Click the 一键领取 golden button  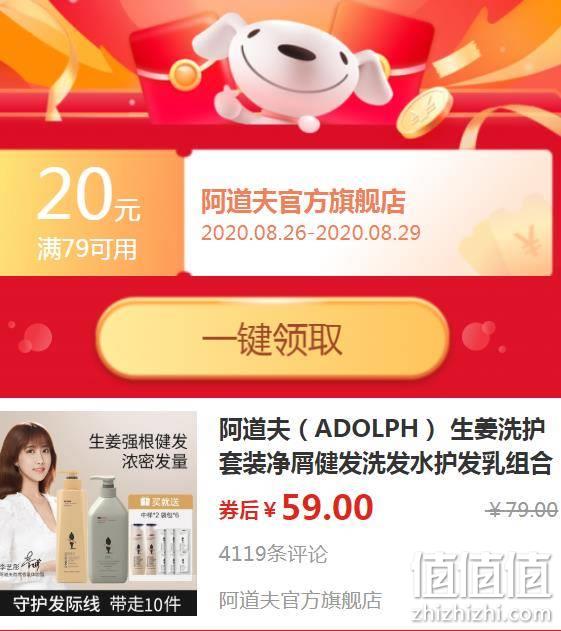point(272,339)
